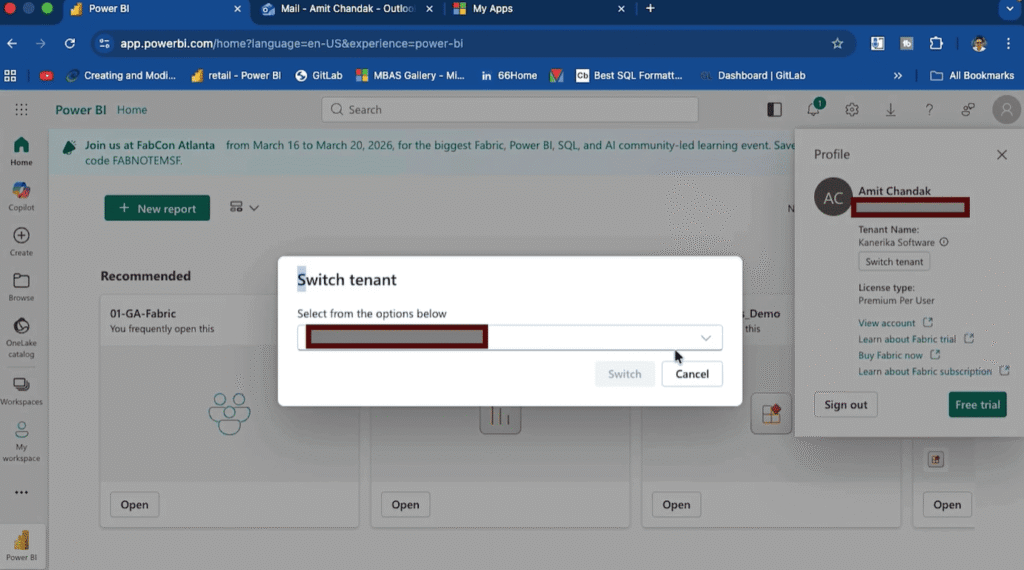Toggle the side pane layout icon
This screenshot has width=1024, height=570.
[775, 110]
